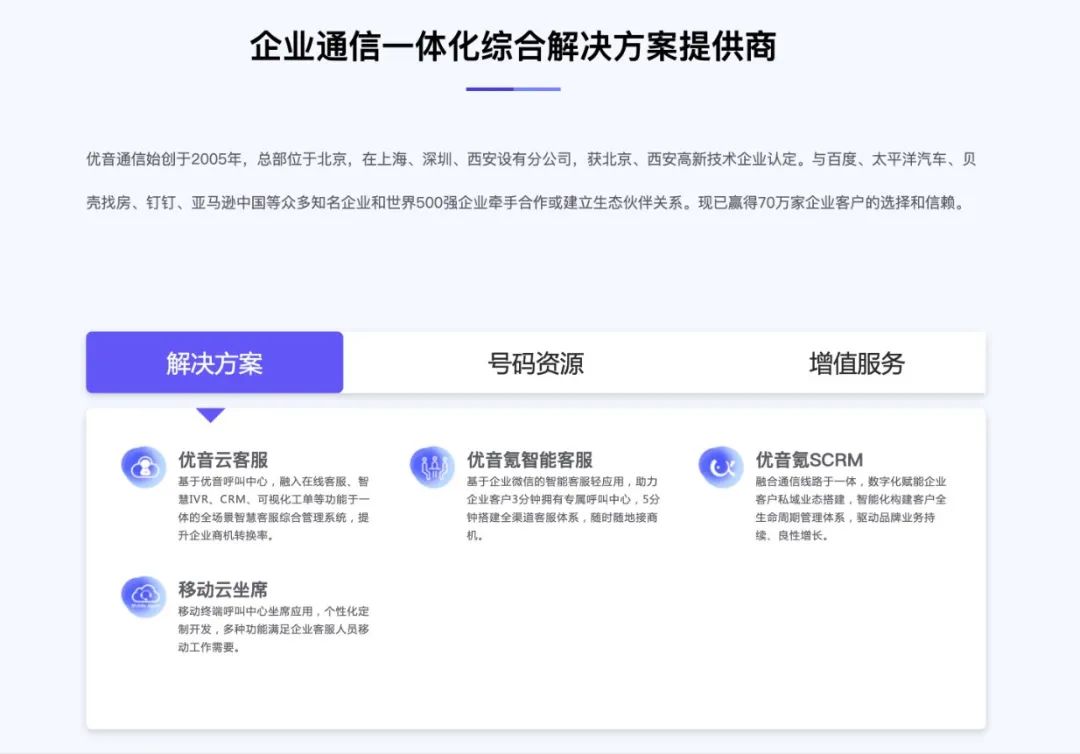Click the text line 壳找房、钉钉、亚马逊中国
This screenshot has height=754, width=1080.
coord(527,202)
